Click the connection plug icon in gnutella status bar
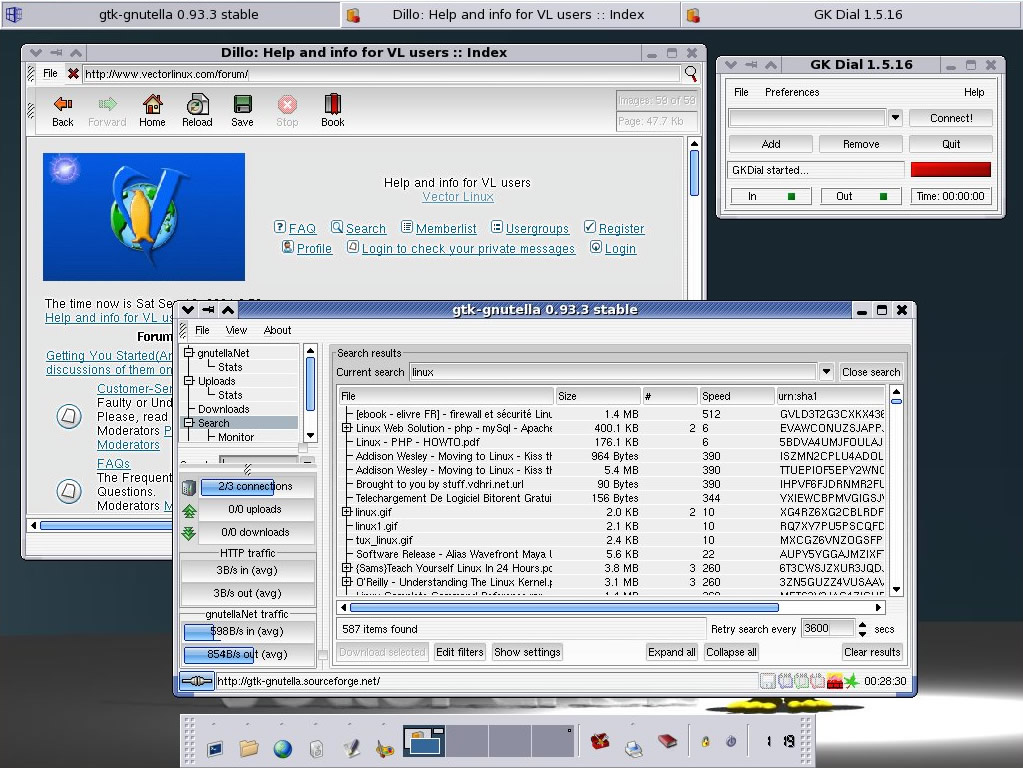The width and height of the screenshot is (1023, 768). tap(196, 681)
